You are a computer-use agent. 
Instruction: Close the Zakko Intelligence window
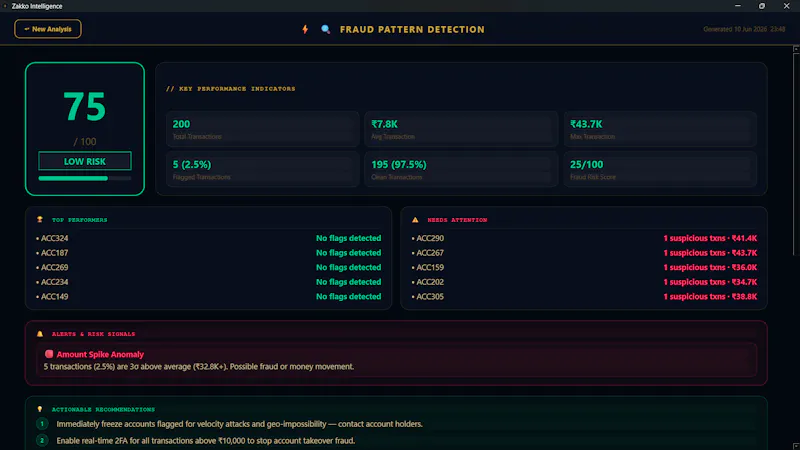point(786,6)
